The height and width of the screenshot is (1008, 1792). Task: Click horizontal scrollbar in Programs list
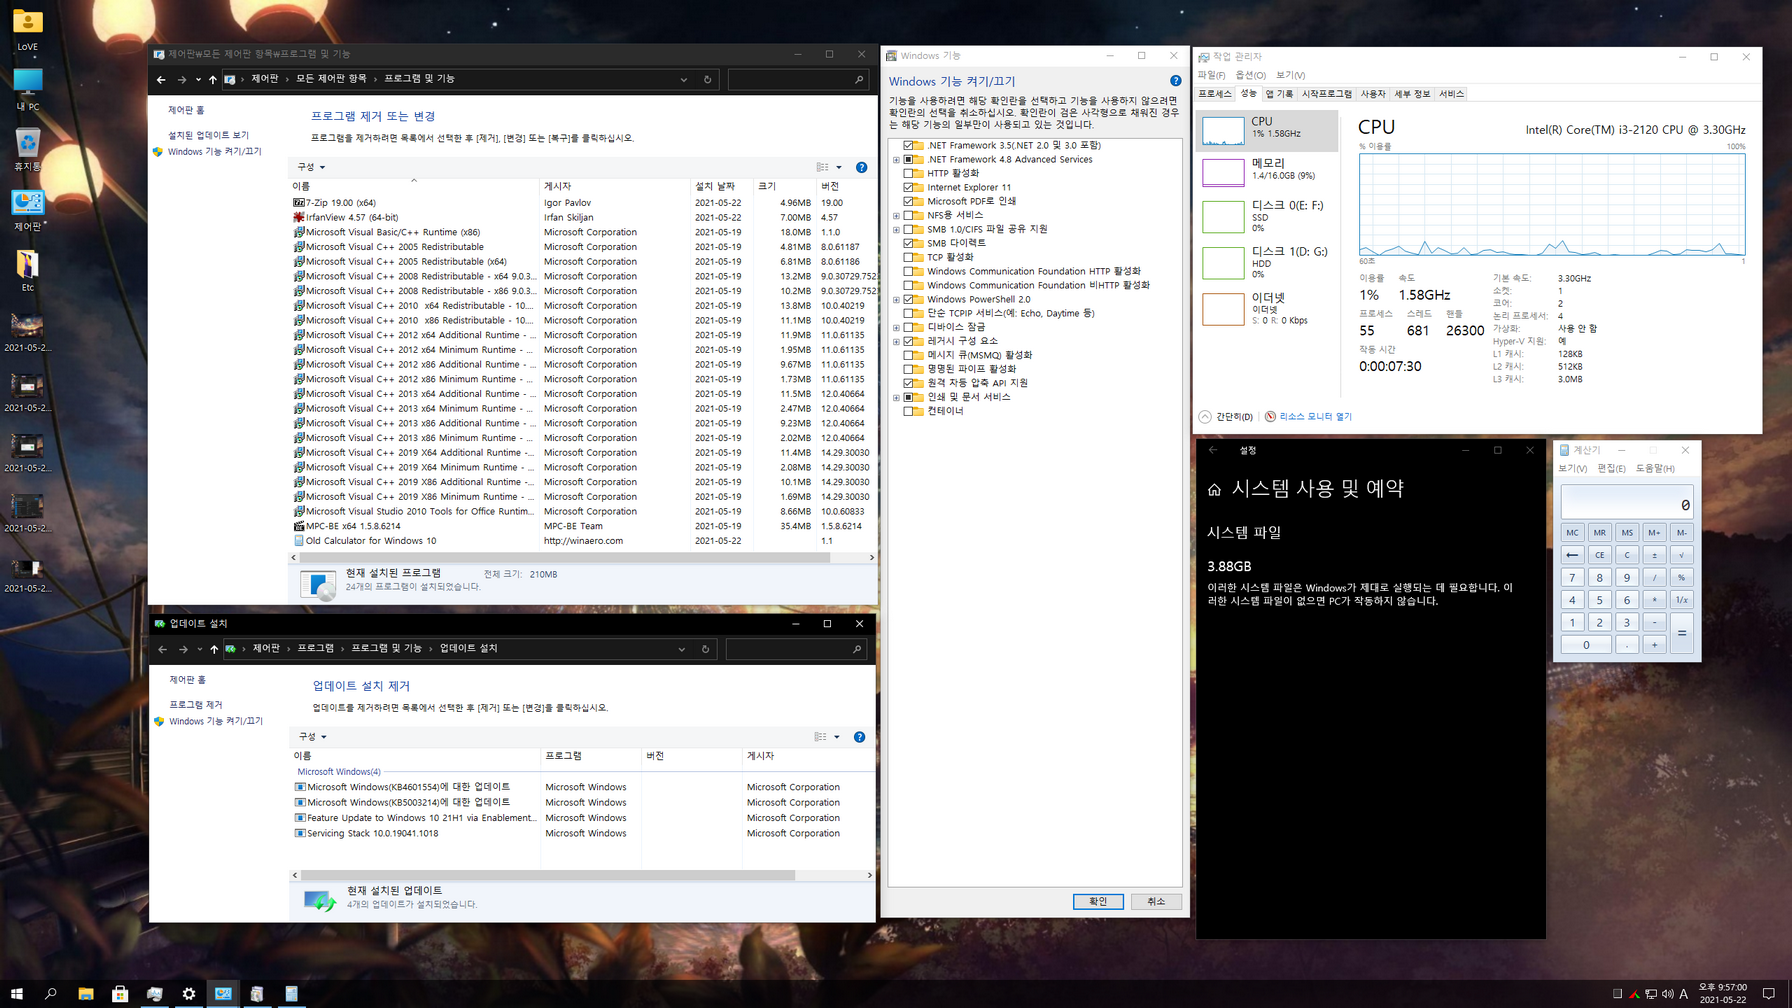565,558
